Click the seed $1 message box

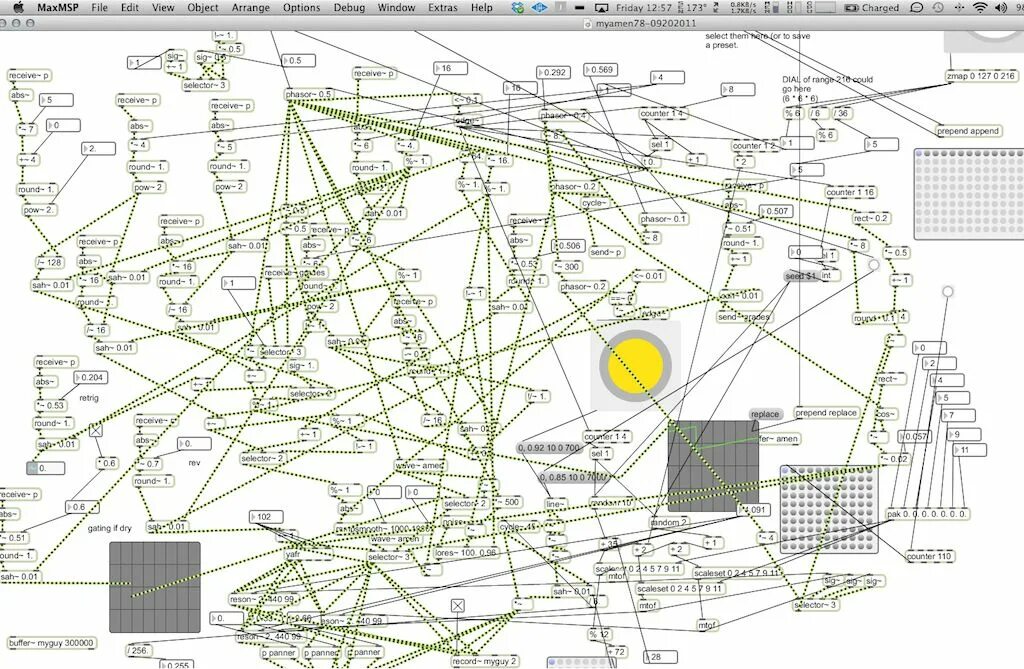(x=801, y=276)
